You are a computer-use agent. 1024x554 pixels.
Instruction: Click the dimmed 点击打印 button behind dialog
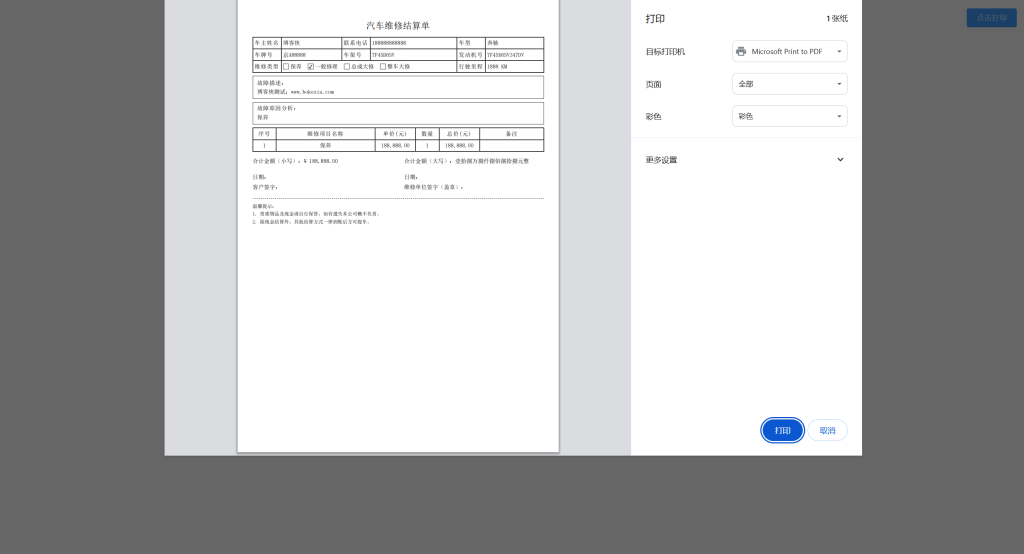tap(991, 18)
